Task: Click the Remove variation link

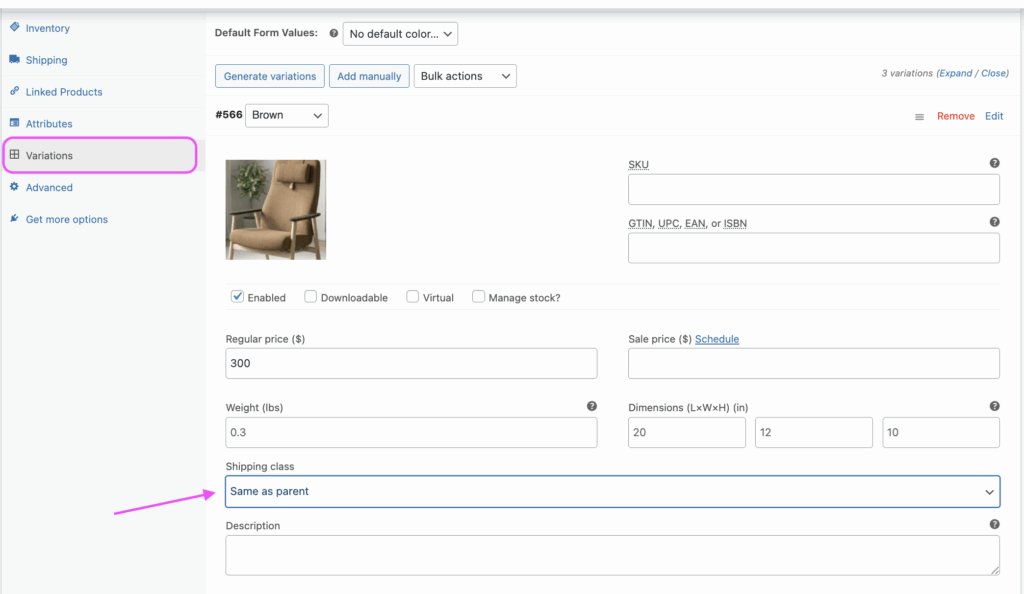Action: [955, 116]
